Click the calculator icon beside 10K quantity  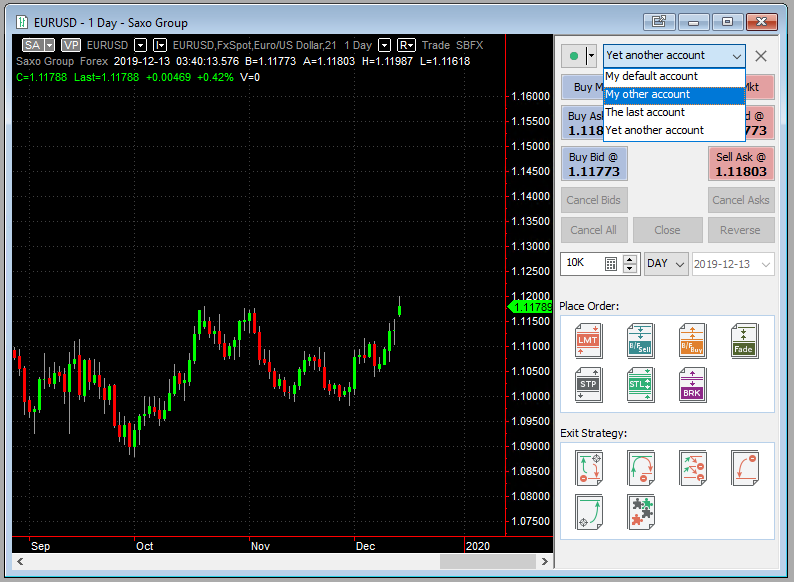[611, 264]
